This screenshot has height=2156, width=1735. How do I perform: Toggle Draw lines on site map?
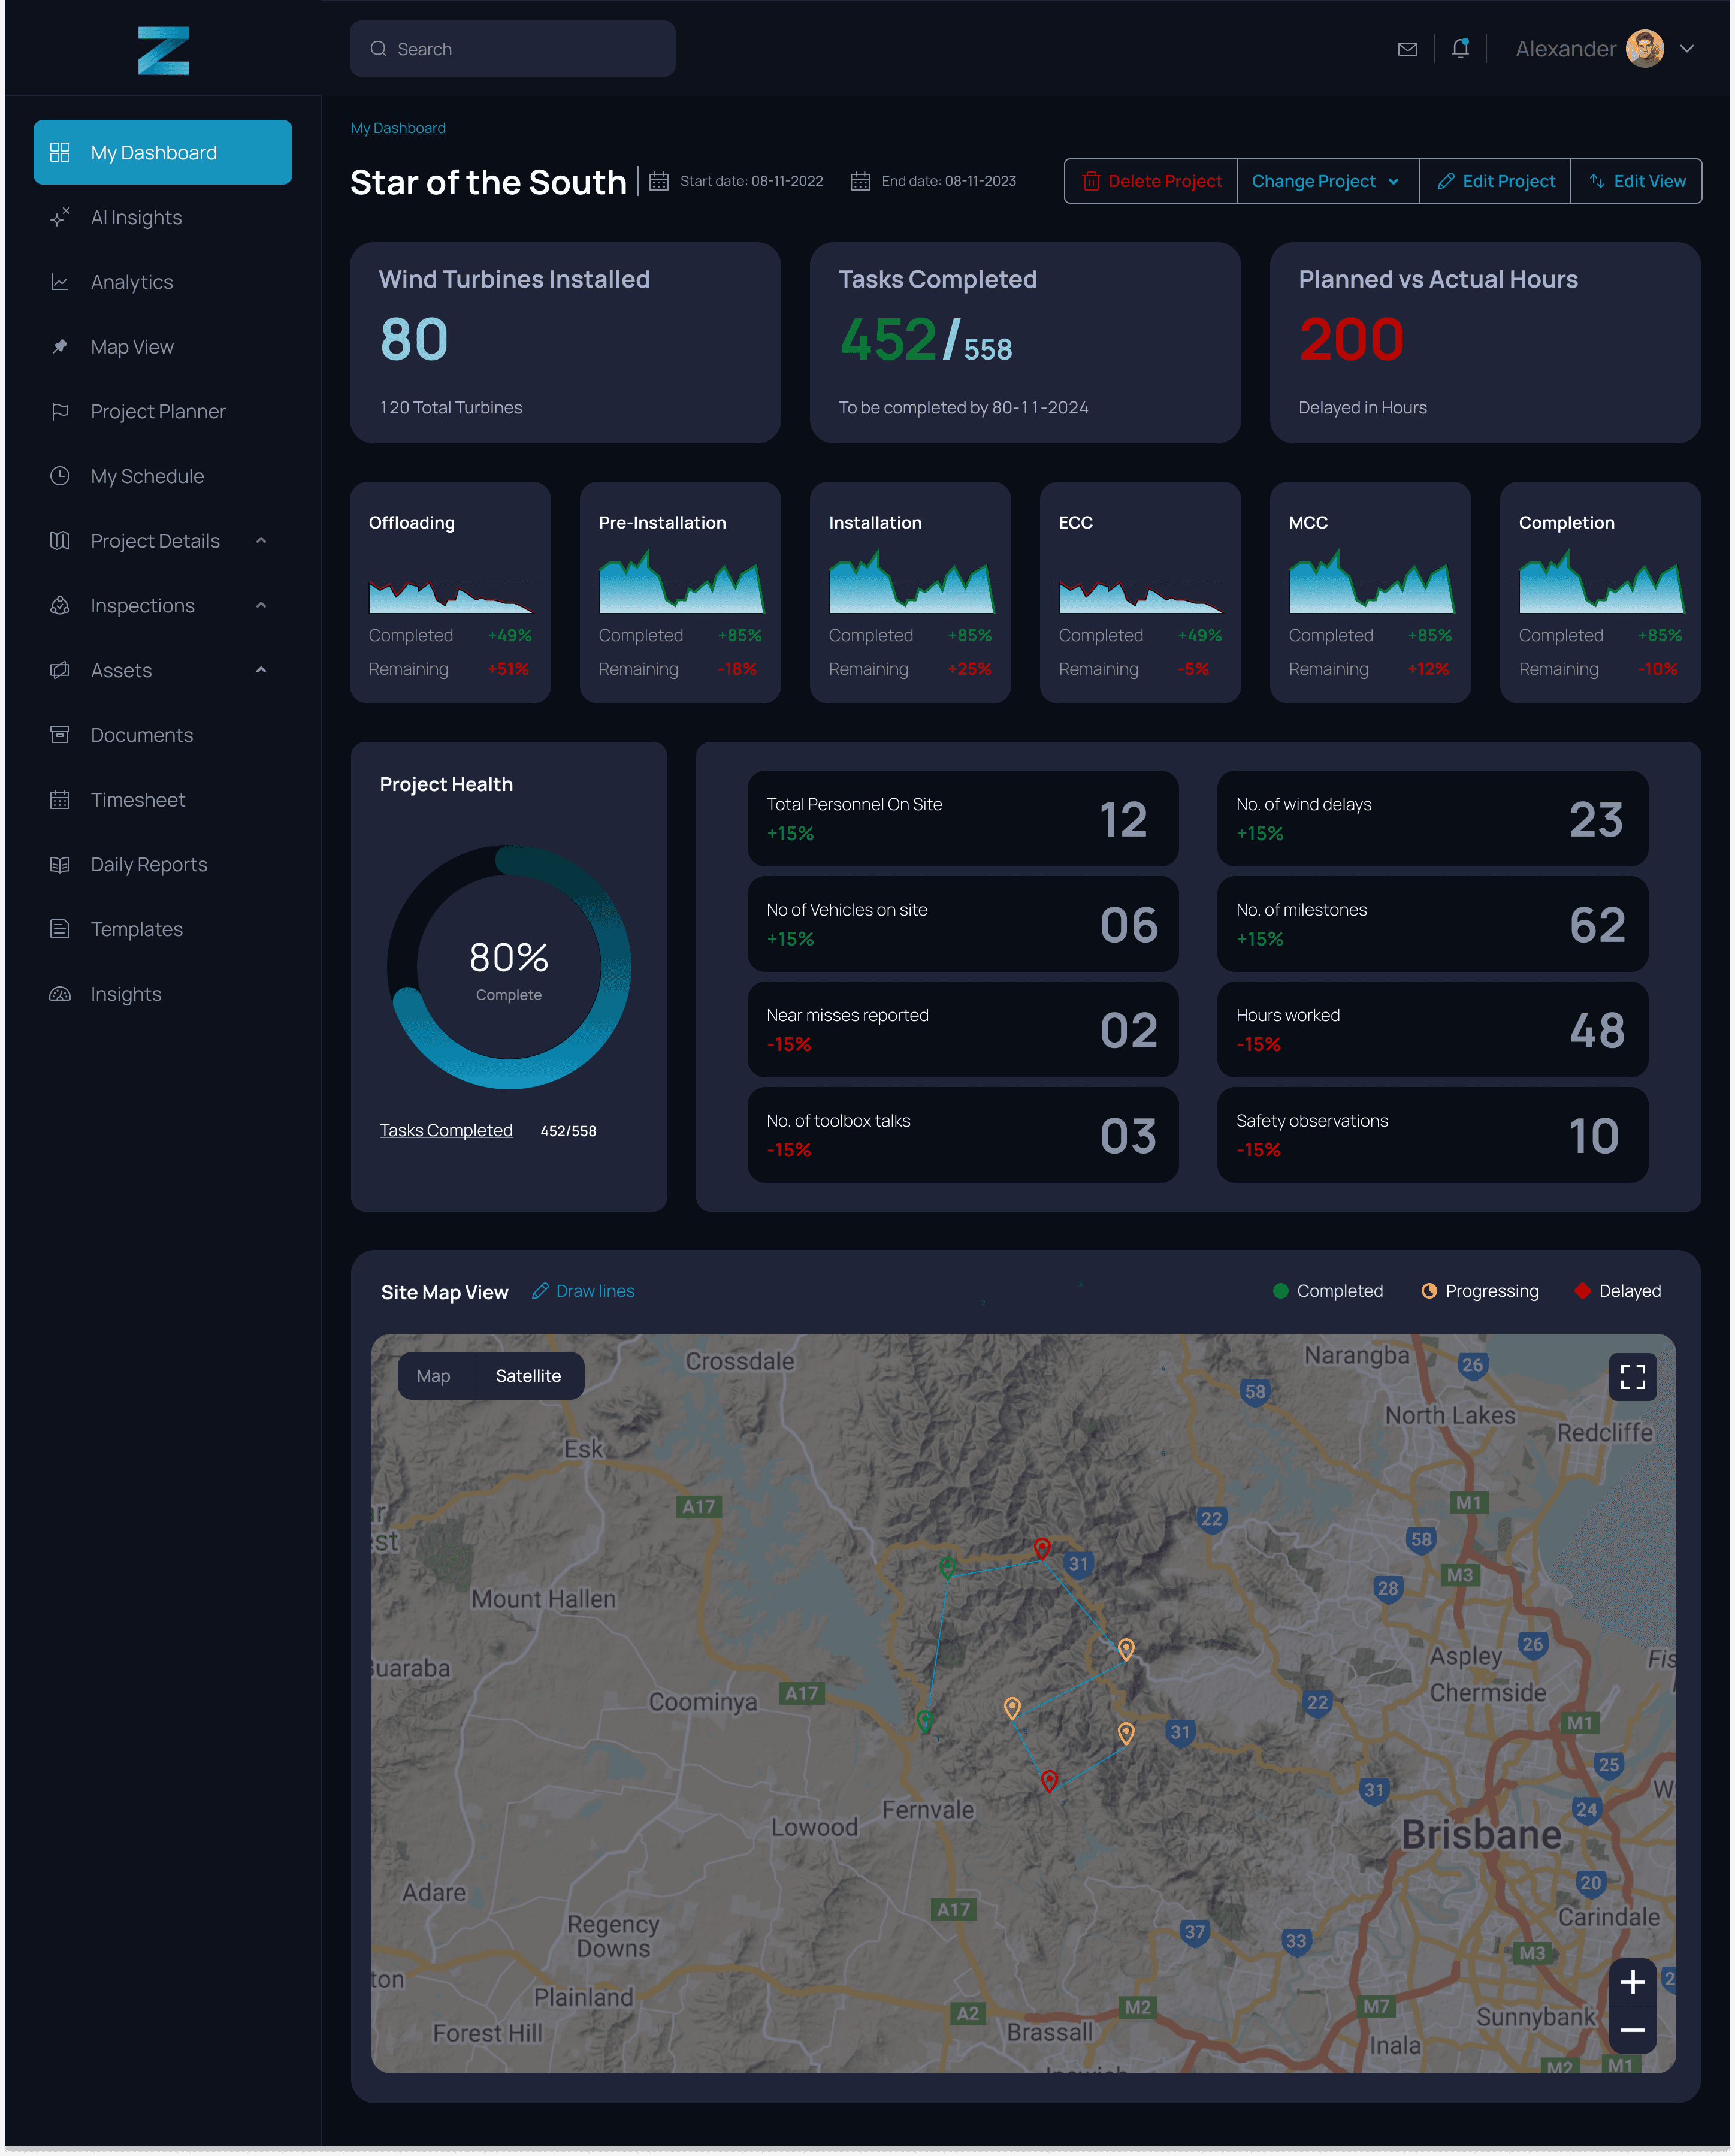[x=583, y=1291]
